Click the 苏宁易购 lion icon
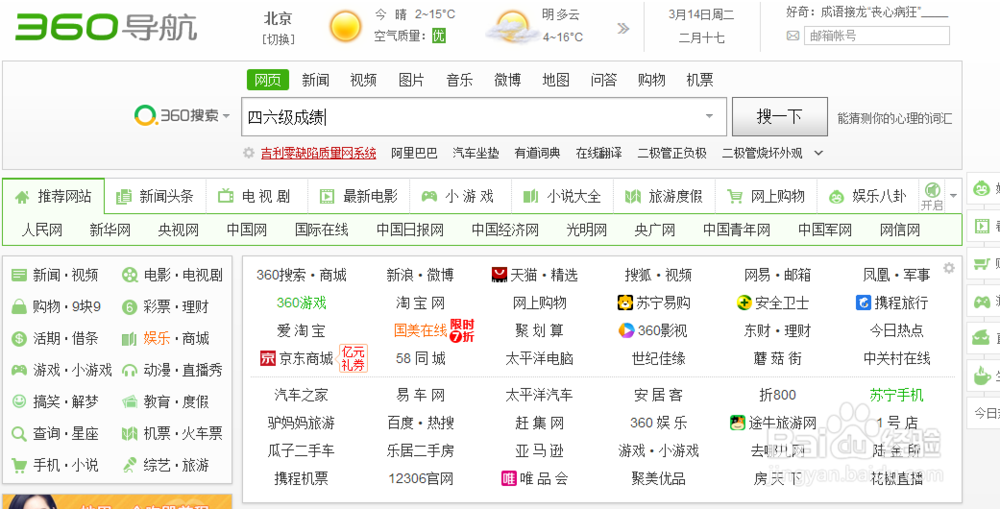Screen dimensions: 1000x509 625,302
